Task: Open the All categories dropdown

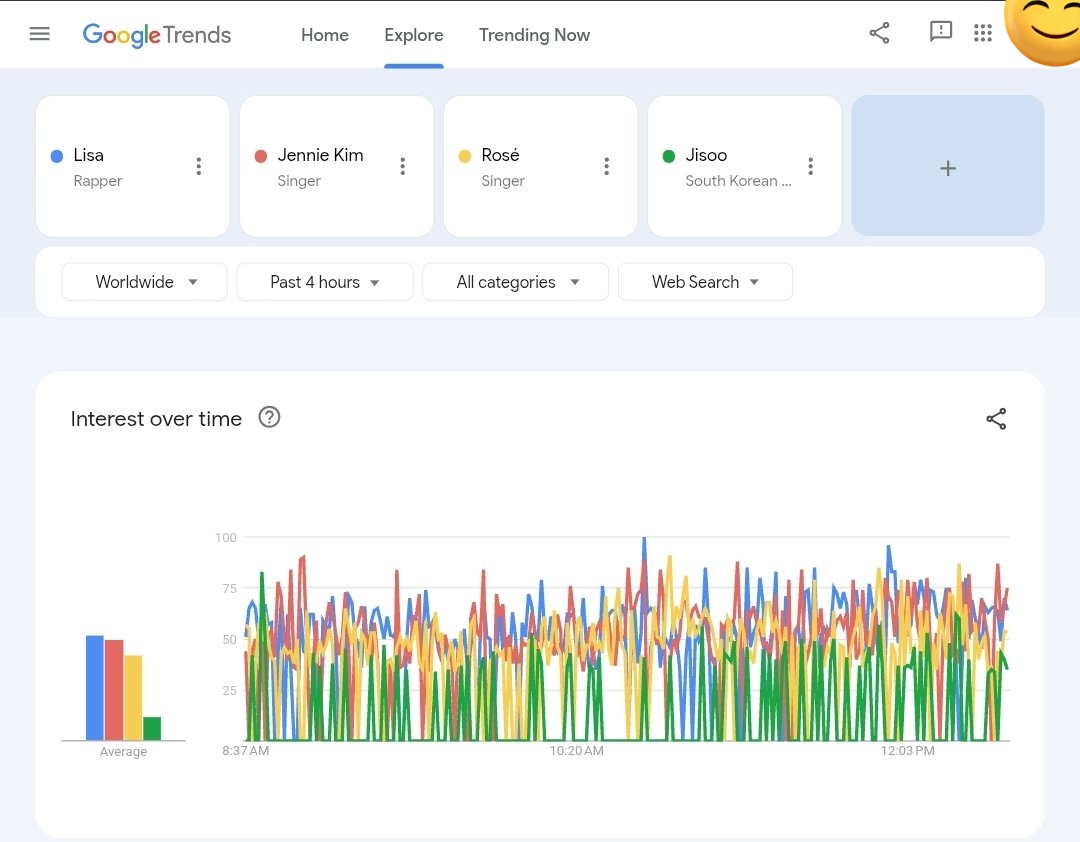Action: coord(515,282)
